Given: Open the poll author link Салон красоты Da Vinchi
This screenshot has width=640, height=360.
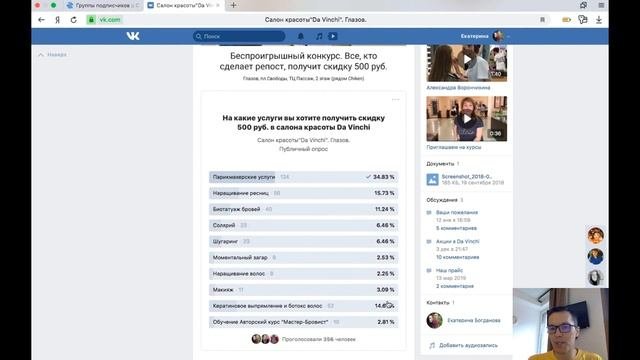Looking at the screenshot, I should 303,140.
